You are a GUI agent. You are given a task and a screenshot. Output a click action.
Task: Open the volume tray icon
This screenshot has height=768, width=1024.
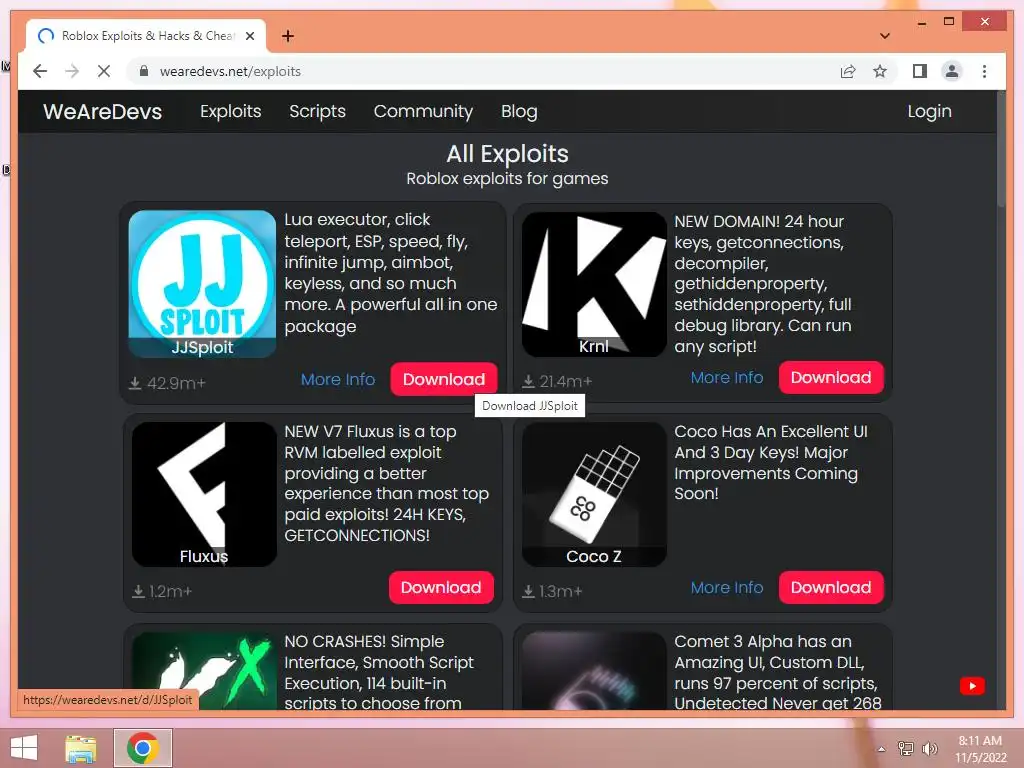point(929,749)
